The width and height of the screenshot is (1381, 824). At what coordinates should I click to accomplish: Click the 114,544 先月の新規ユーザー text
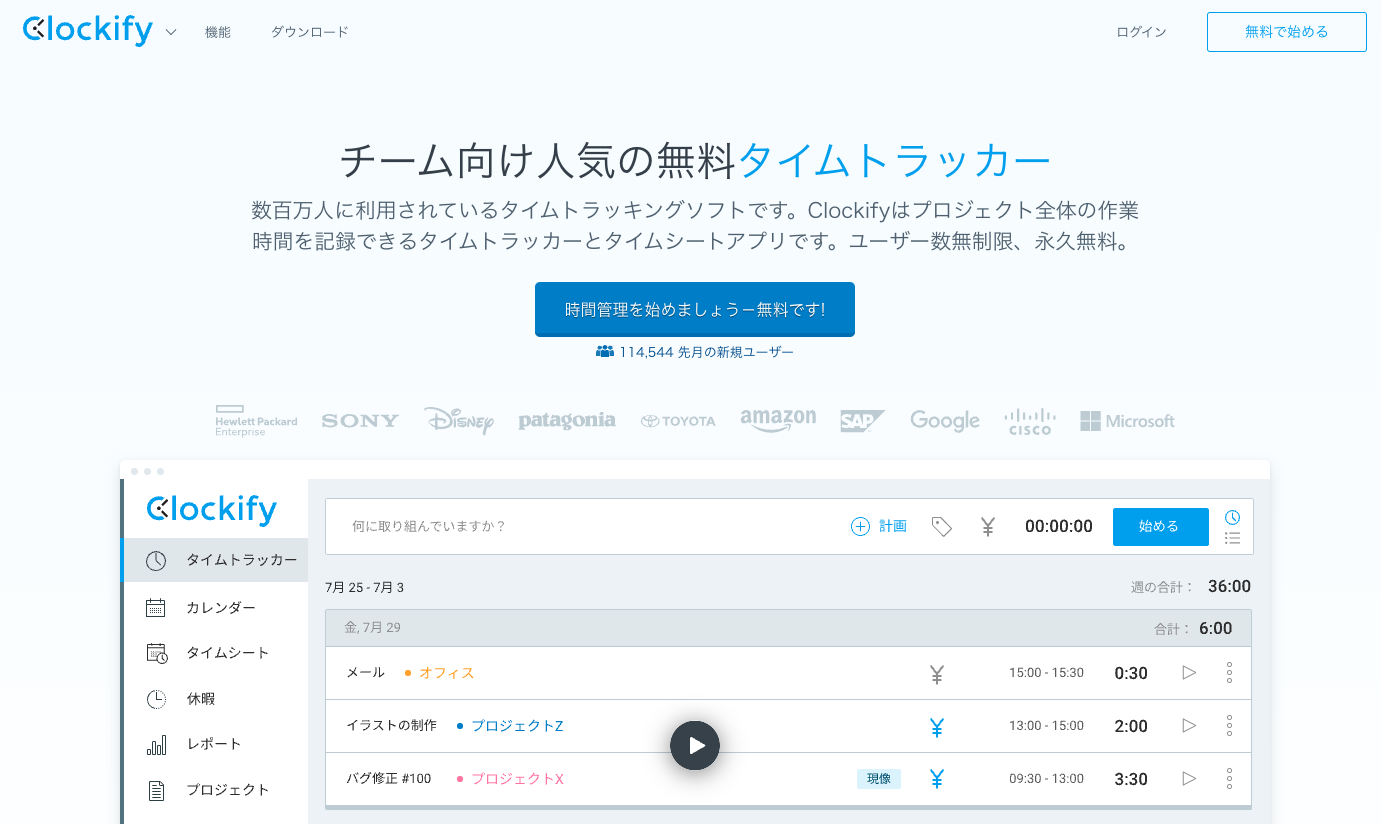tap(706, 352)
